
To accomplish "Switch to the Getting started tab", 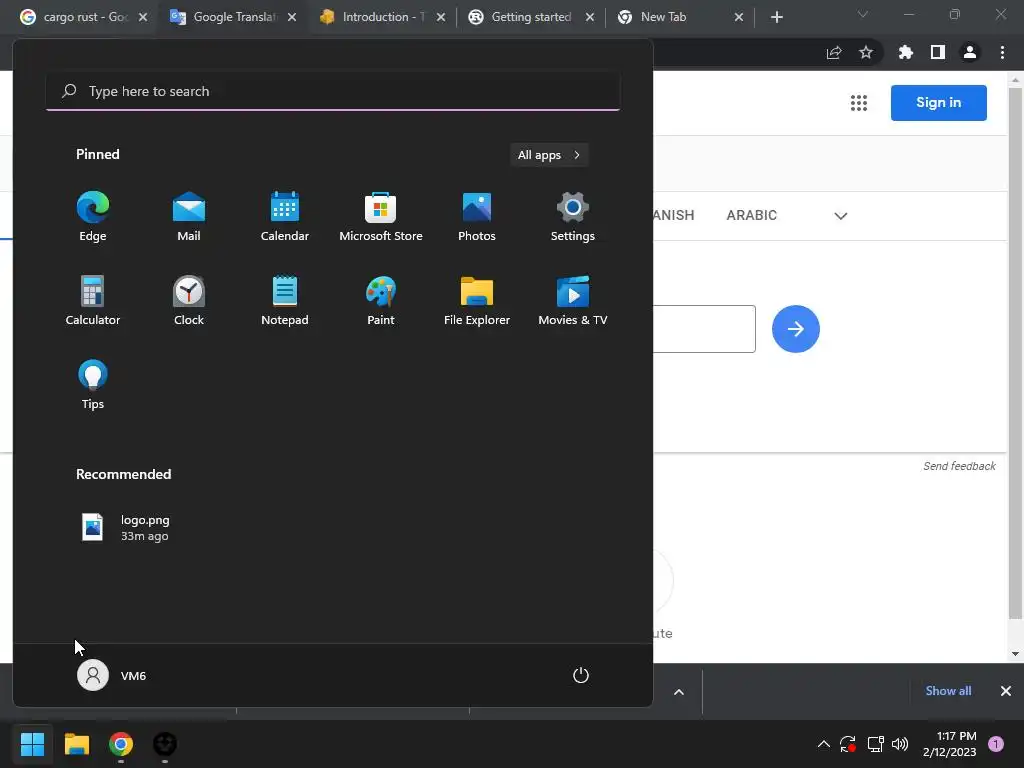I will [531, 17].
